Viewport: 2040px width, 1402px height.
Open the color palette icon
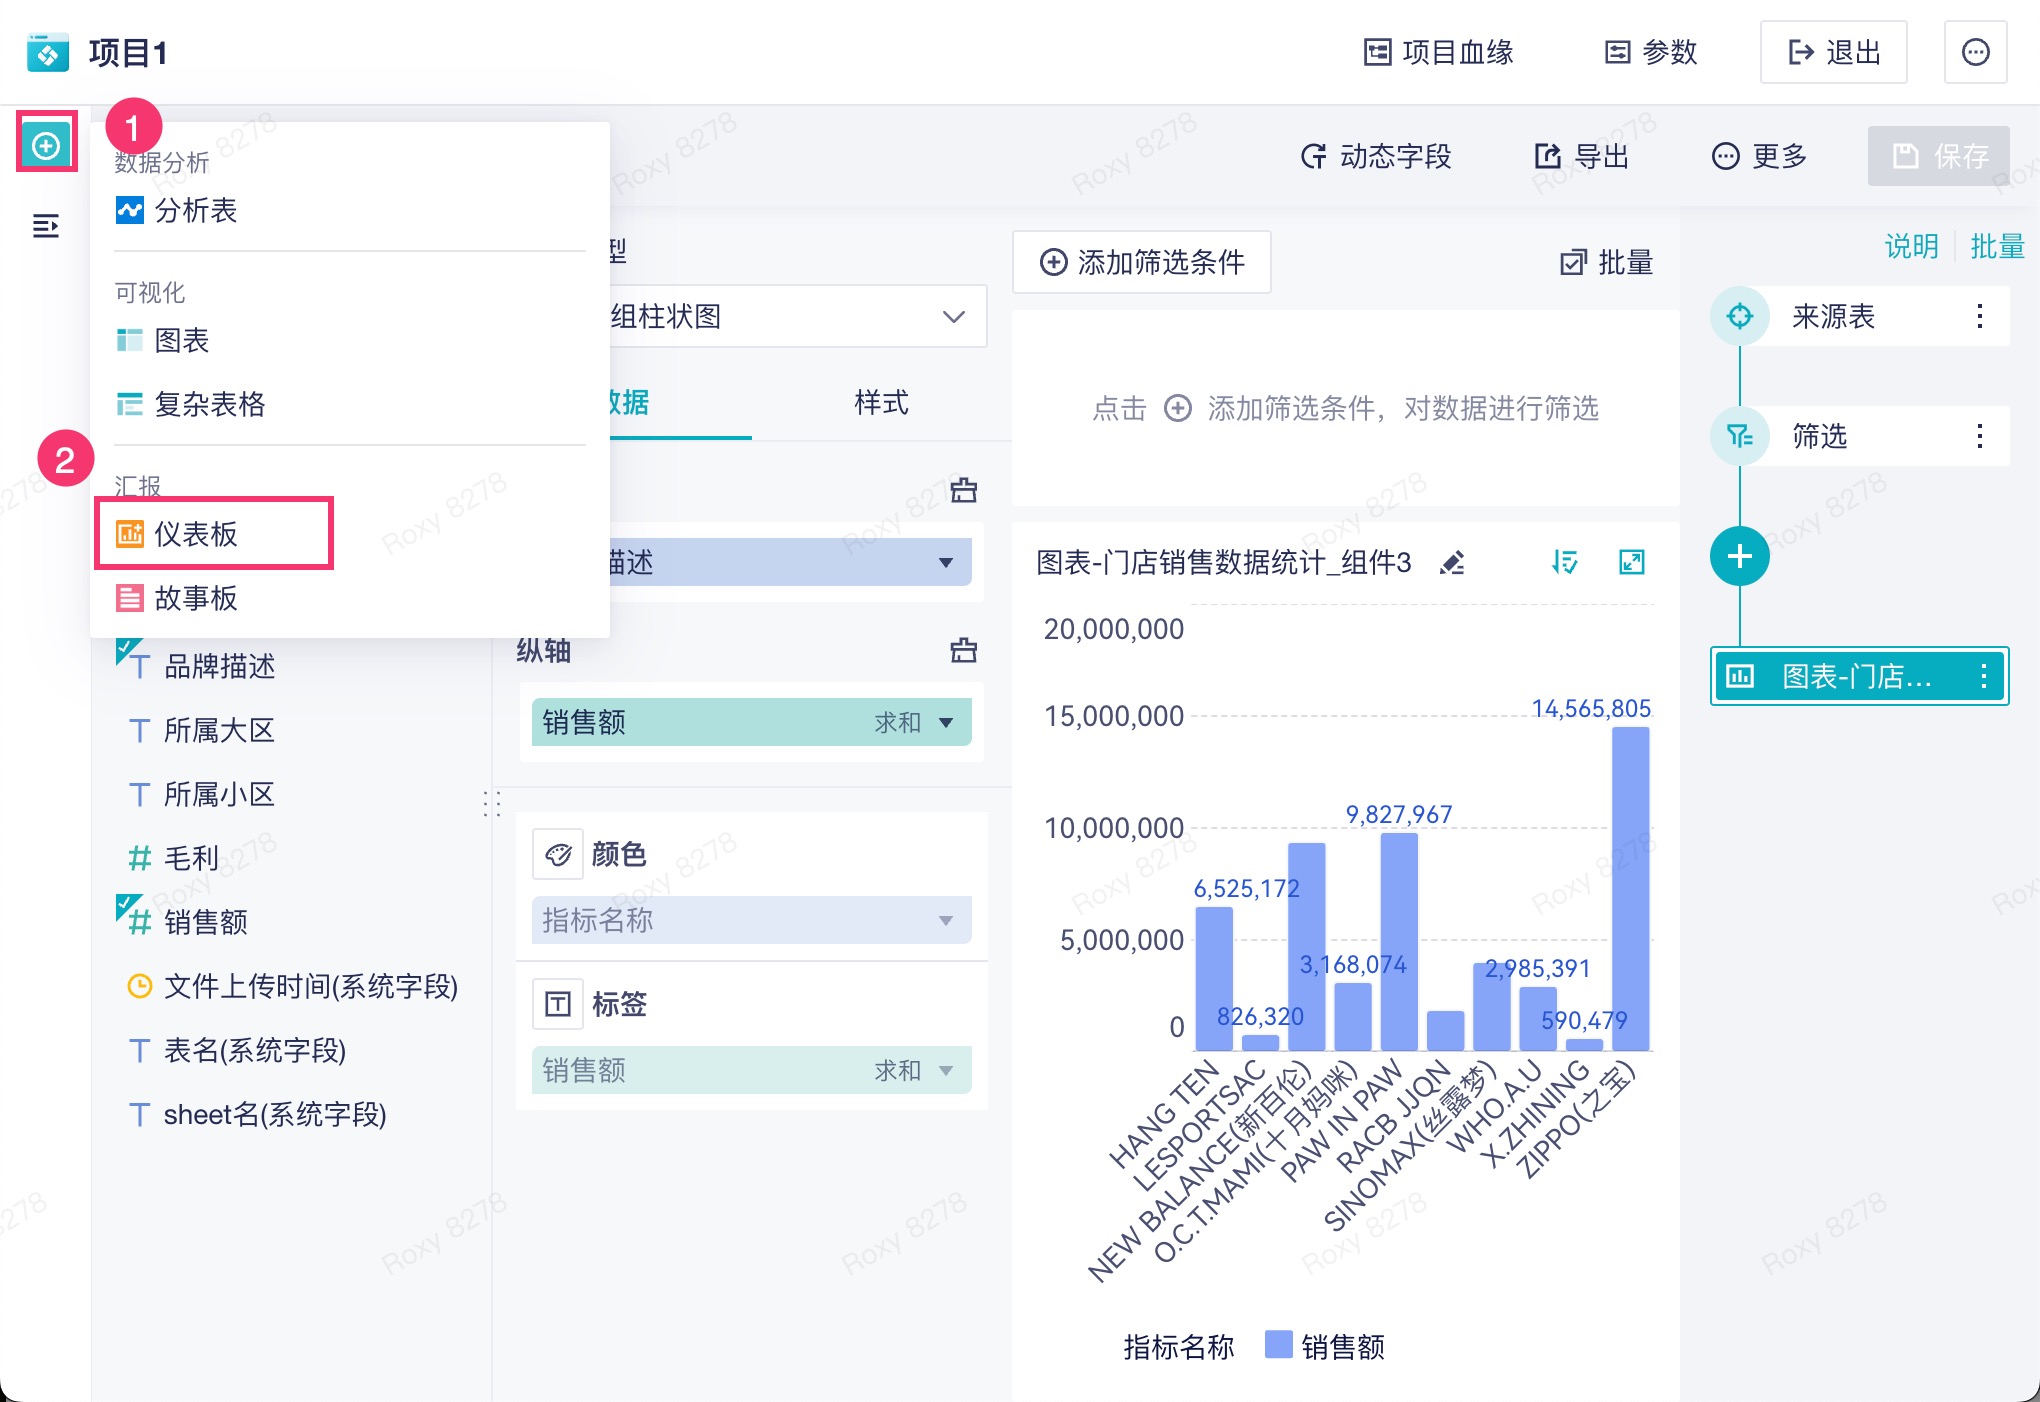click(558, 854)
